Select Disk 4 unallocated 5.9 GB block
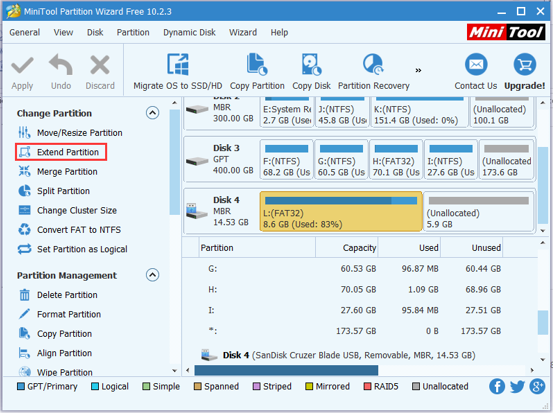Screen dimensions: 553x413 pyautogui.click(x=479, y=211)
